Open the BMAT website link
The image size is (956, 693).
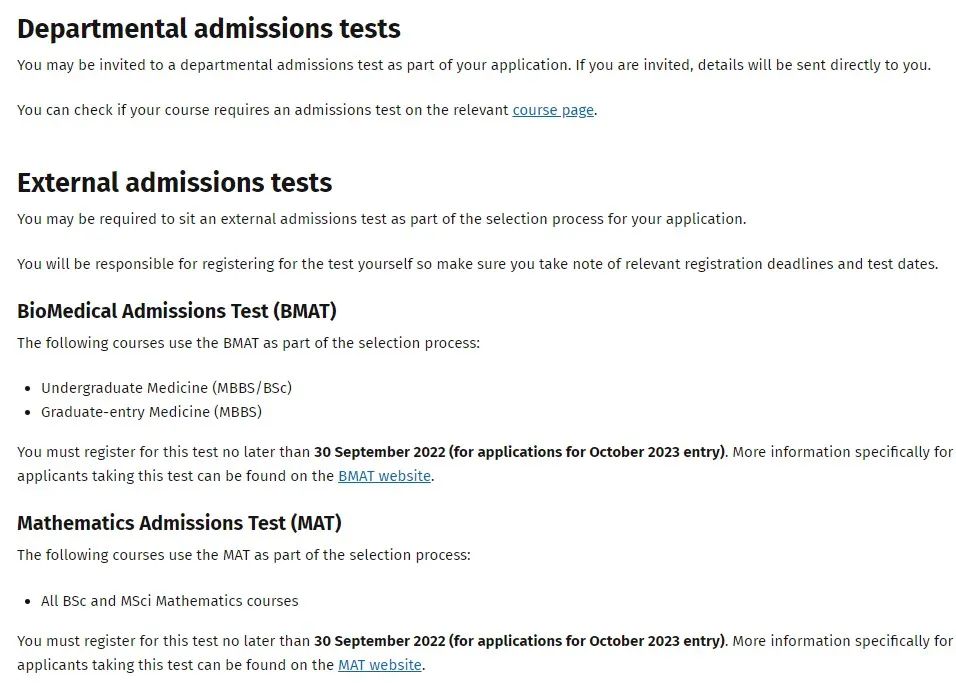click(384, 476)
